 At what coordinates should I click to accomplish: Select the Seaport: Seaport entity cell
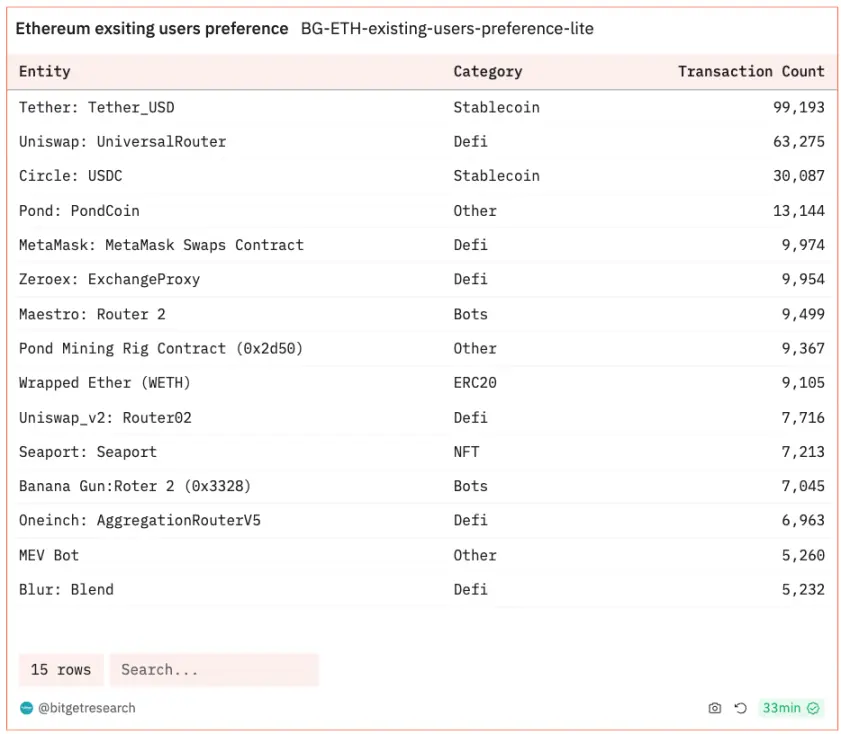[88, 451]
